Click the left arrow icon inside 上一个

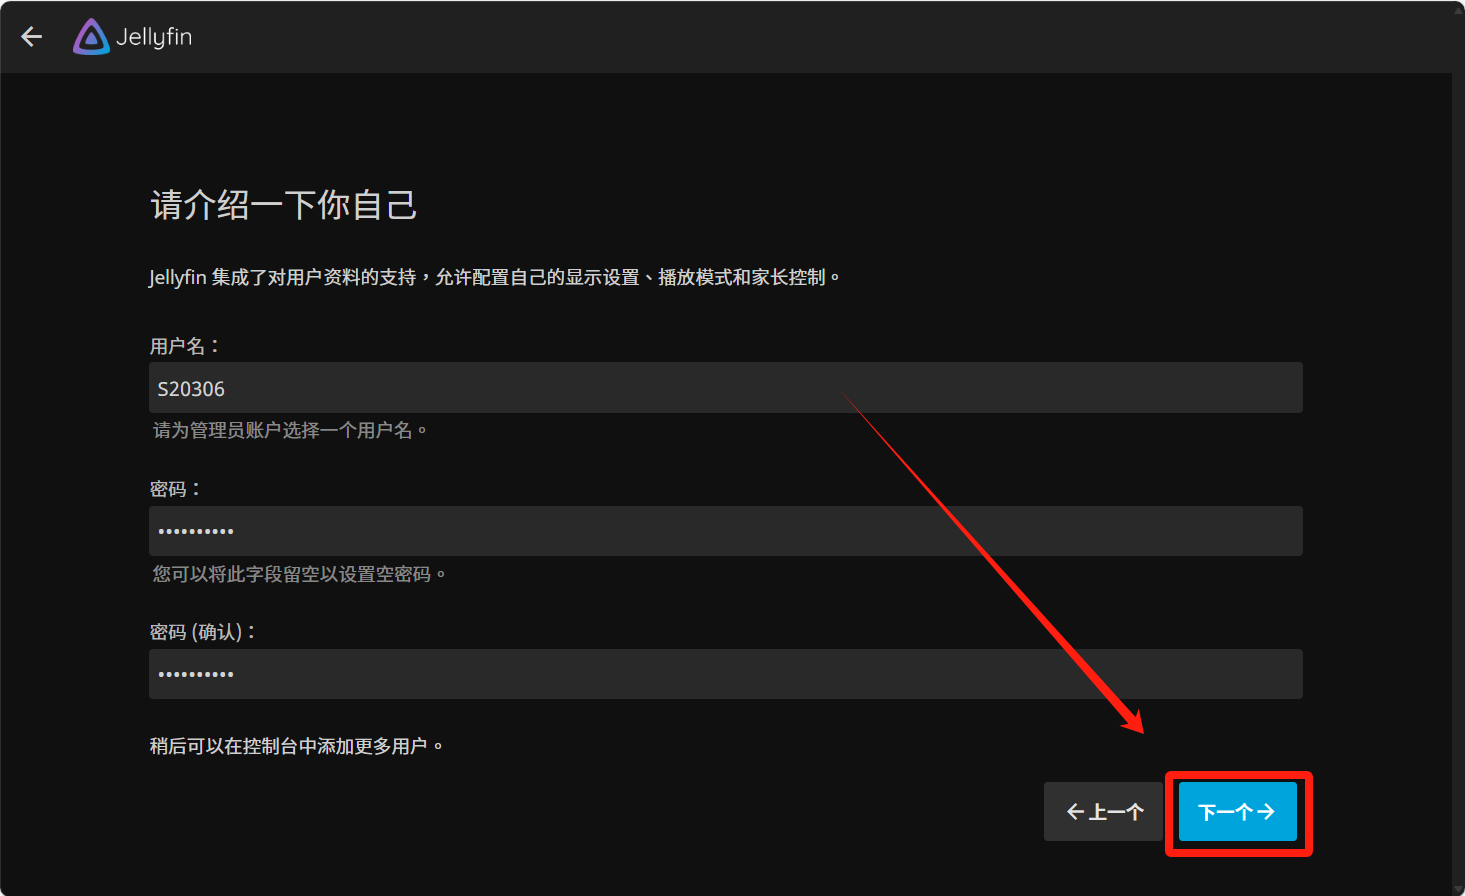point(1075,812)
